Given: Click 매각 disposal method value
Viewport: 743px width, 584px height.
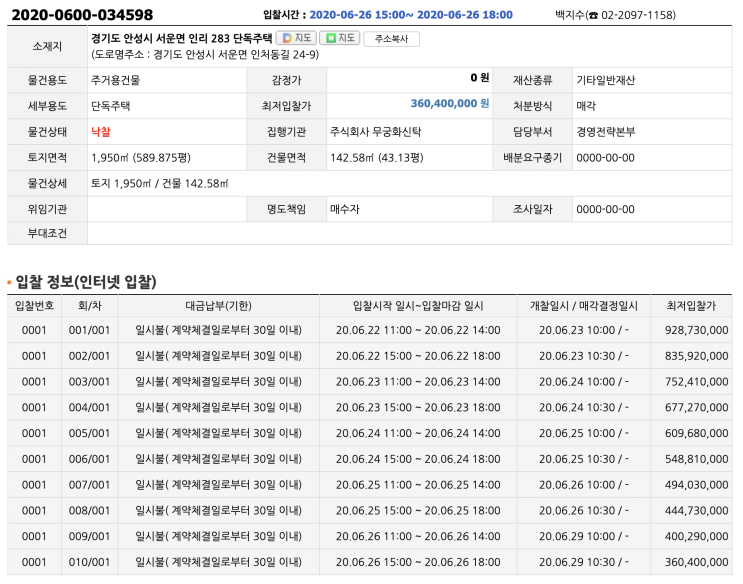Looking at the screenshot, I should 586,106.
